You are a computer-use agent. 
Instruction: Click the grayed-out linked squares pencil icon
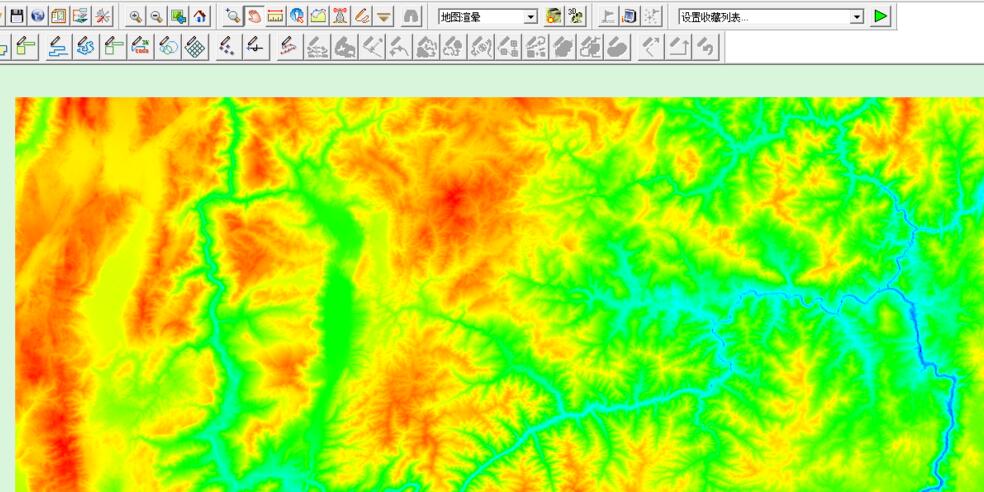[508, 47]
